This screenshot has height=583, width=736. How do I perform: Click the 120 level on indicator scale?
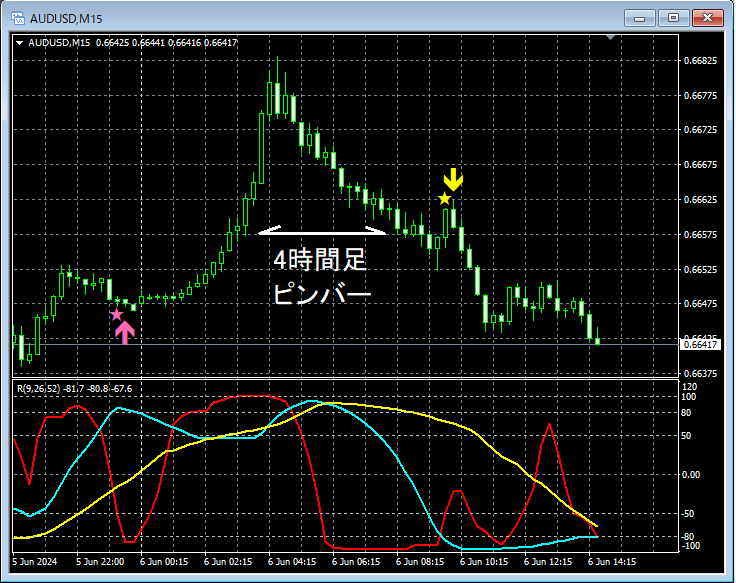(x=690, y=387)
